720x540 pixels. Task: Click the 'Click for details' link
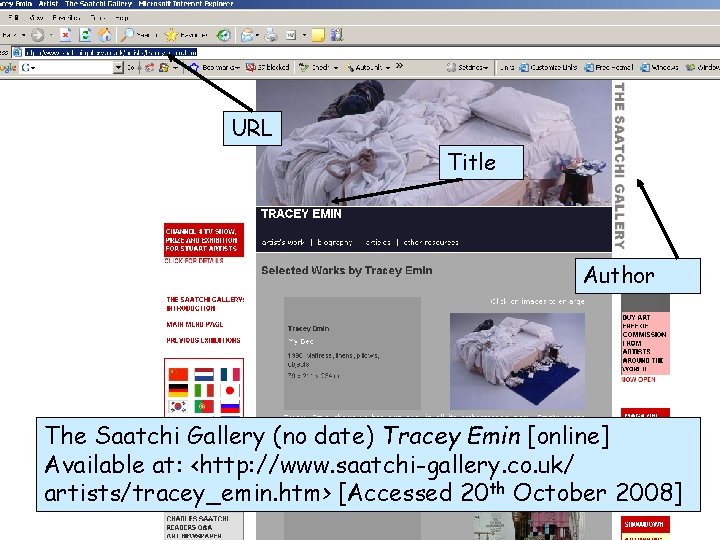click(x=194, y=260)
